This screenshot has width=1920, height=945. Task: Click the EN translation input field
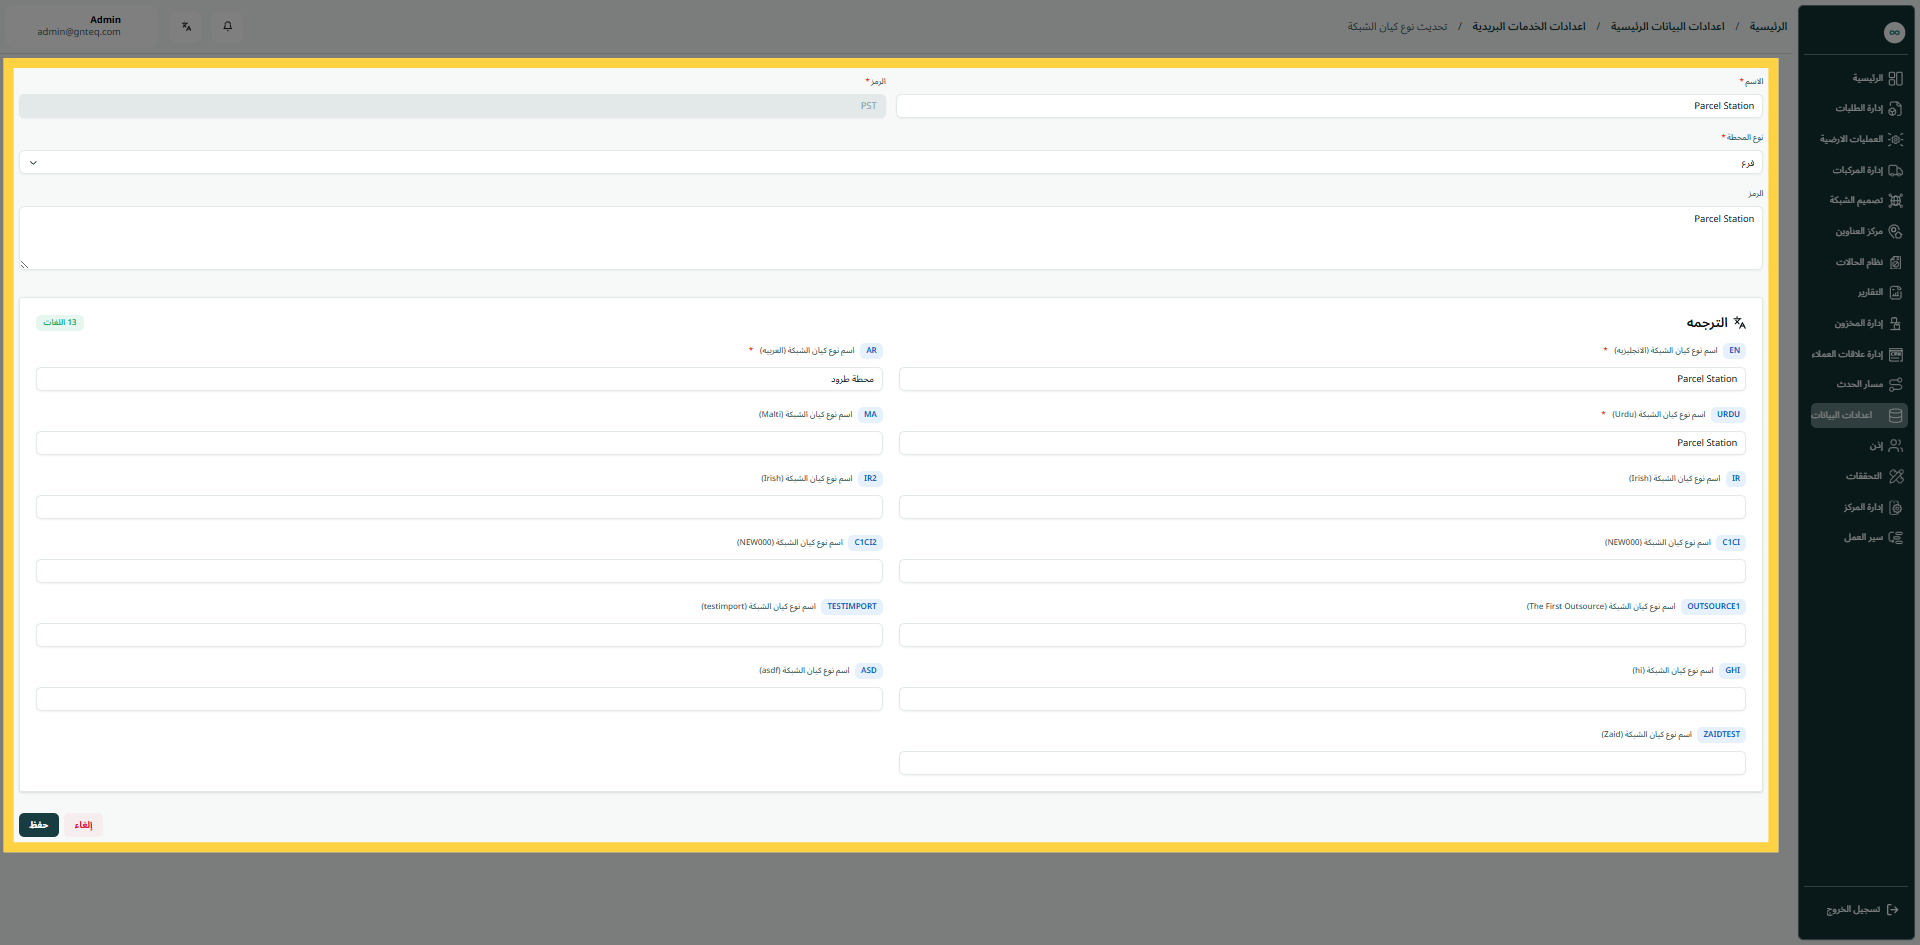1322,379
